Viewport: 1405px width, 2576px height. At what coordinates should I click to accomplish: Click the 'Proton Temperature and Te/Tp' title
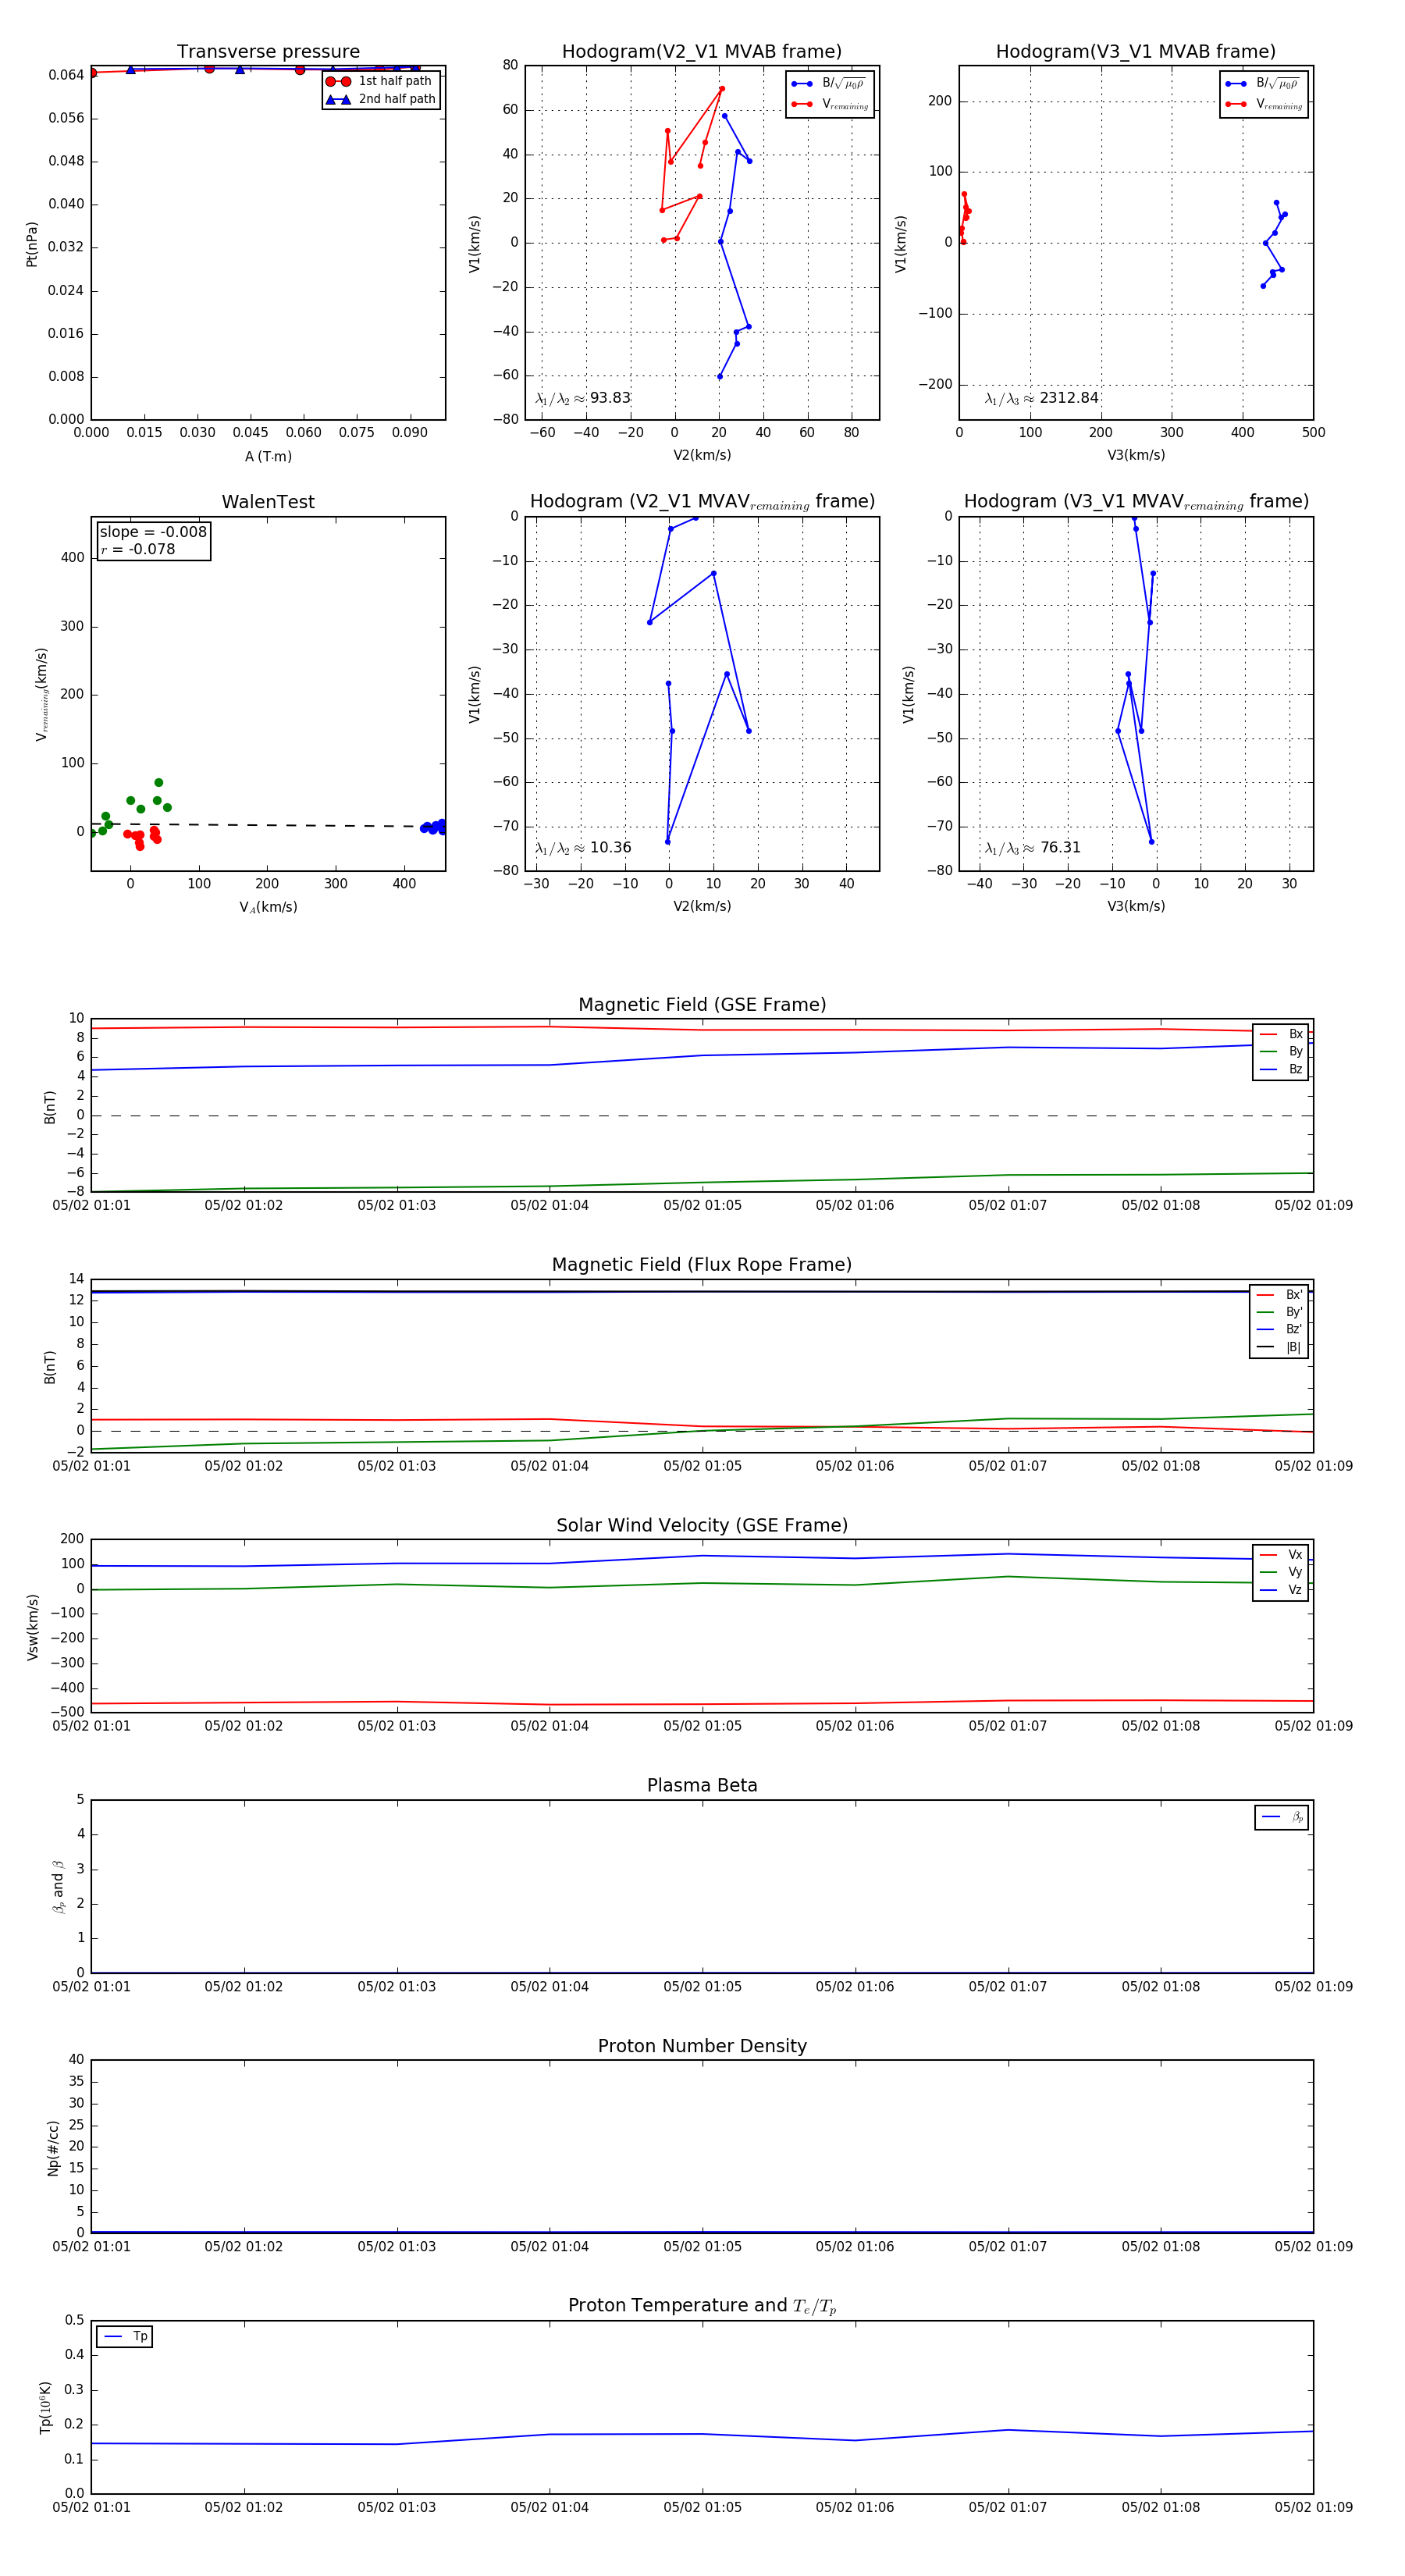(702, 2305)
